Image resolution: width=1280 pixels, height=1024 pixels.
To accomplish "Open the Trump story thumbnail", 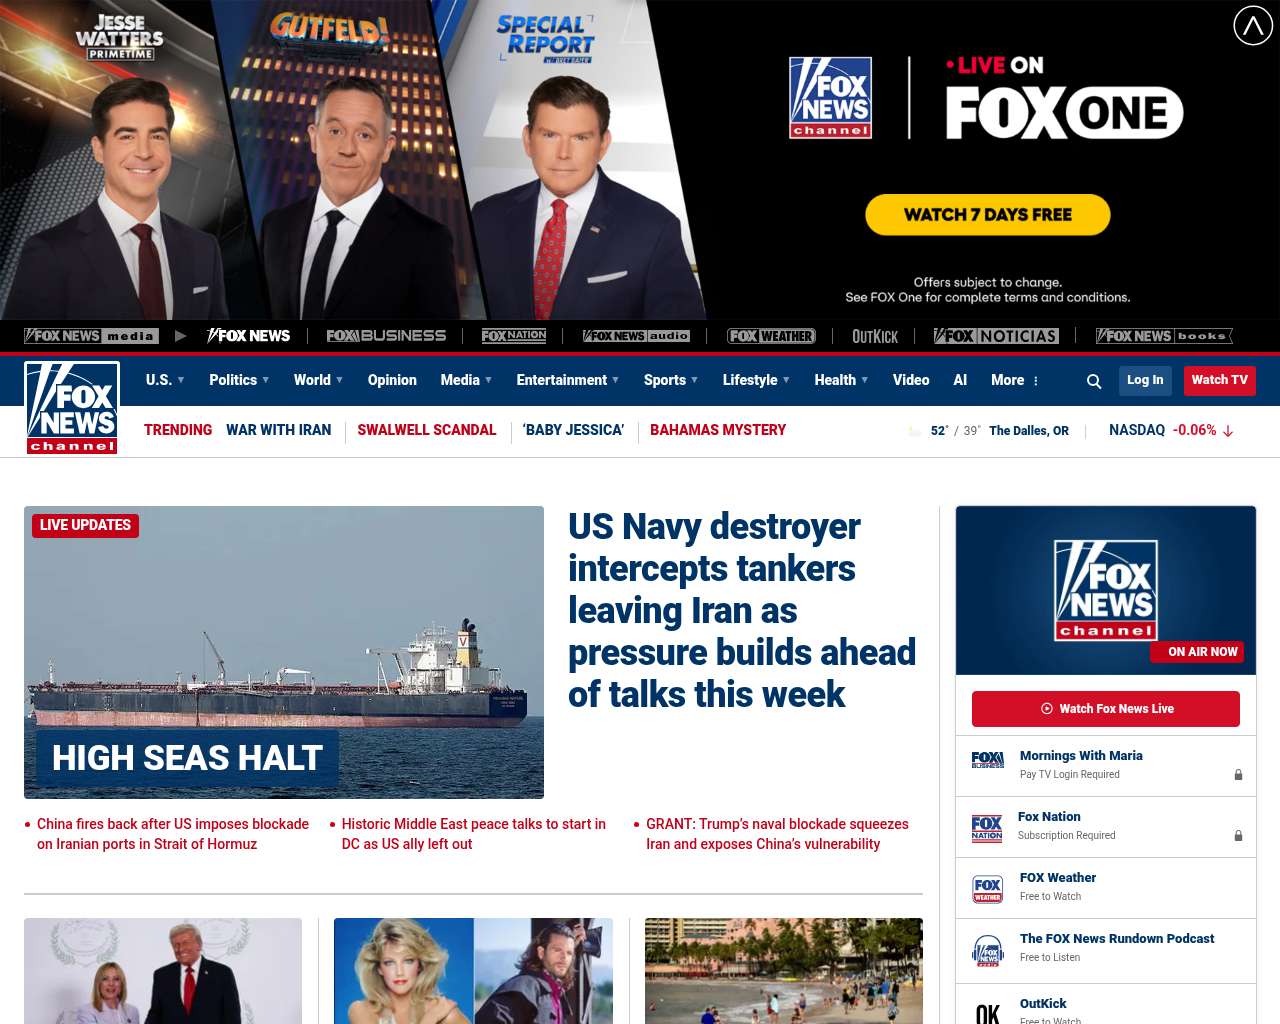I will pos(163,971).
